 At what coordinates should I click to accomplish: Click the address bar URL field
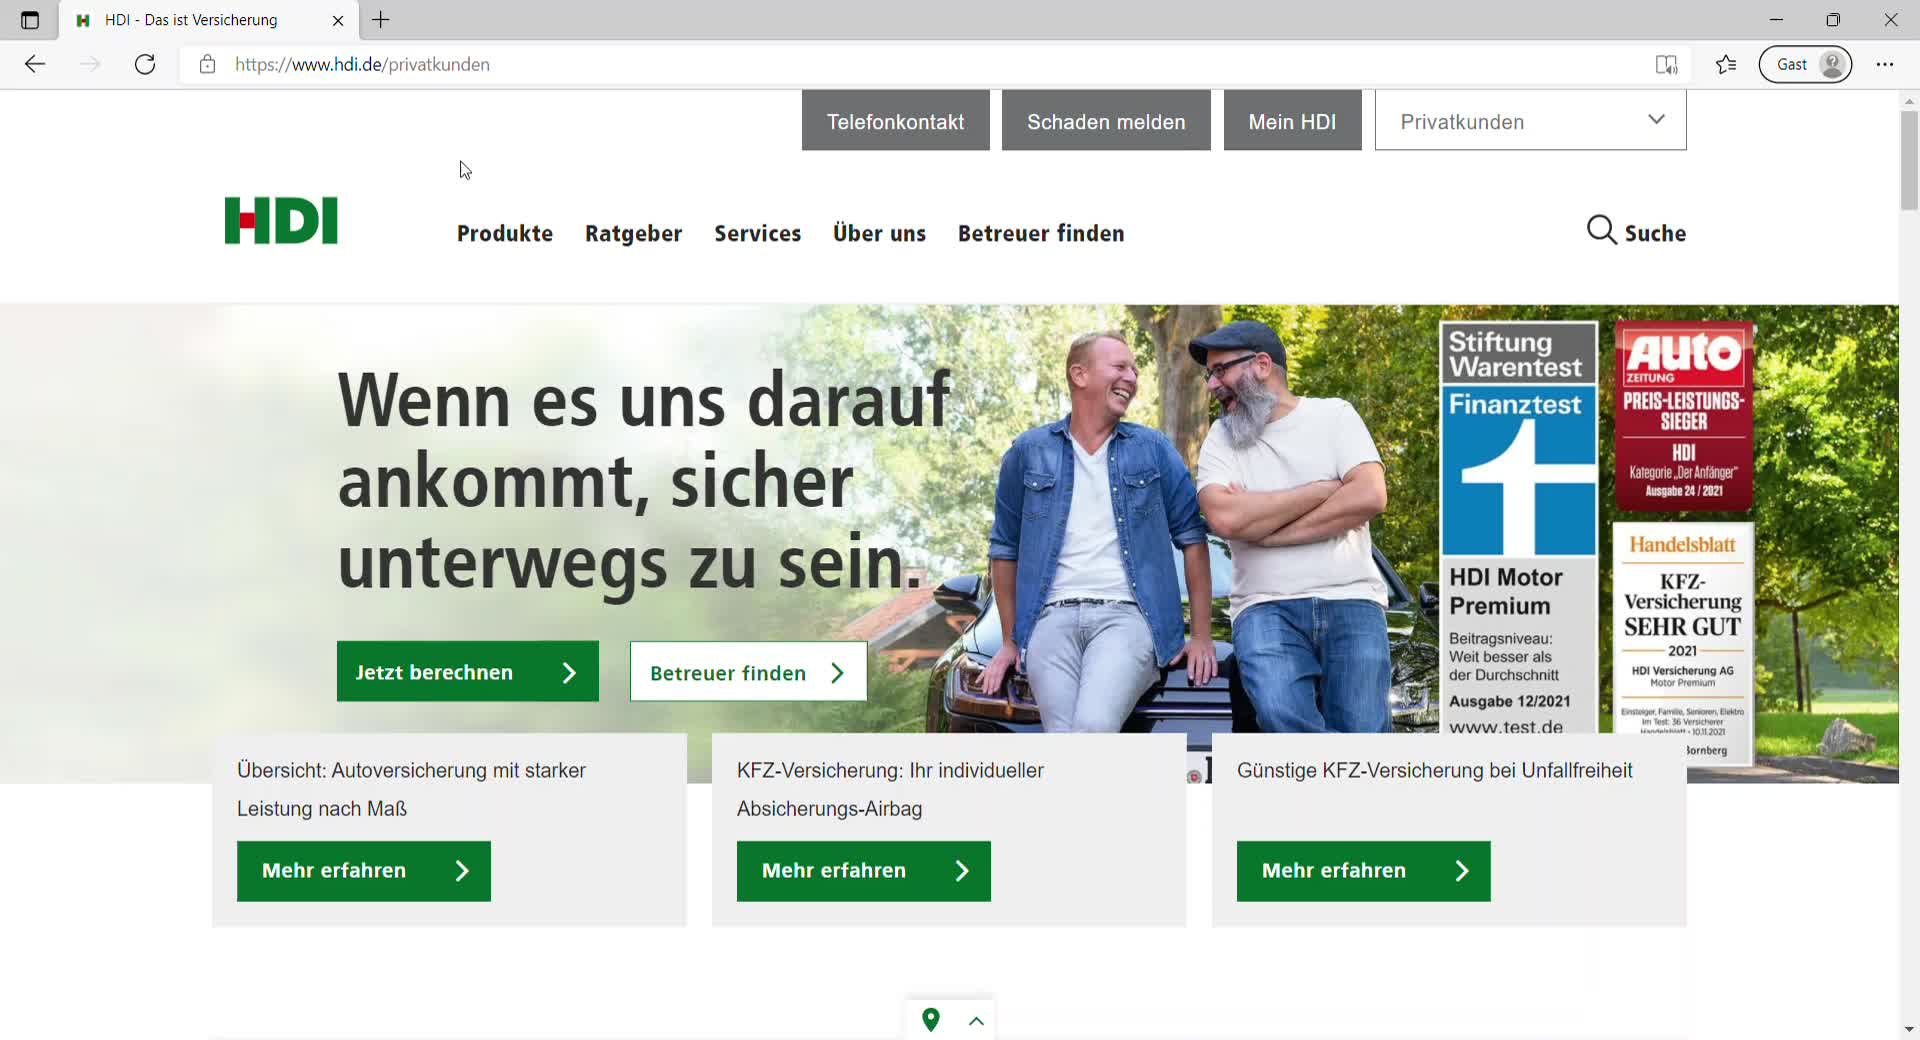pos(900,64)
